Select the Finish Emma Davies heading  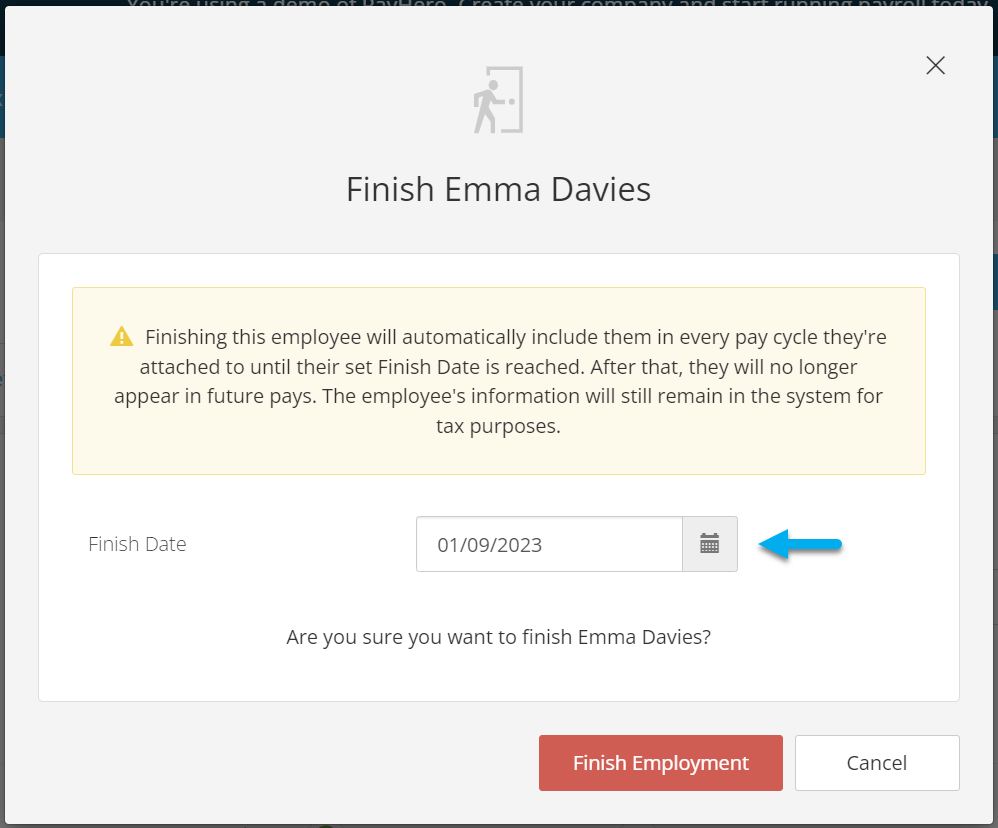498,189
